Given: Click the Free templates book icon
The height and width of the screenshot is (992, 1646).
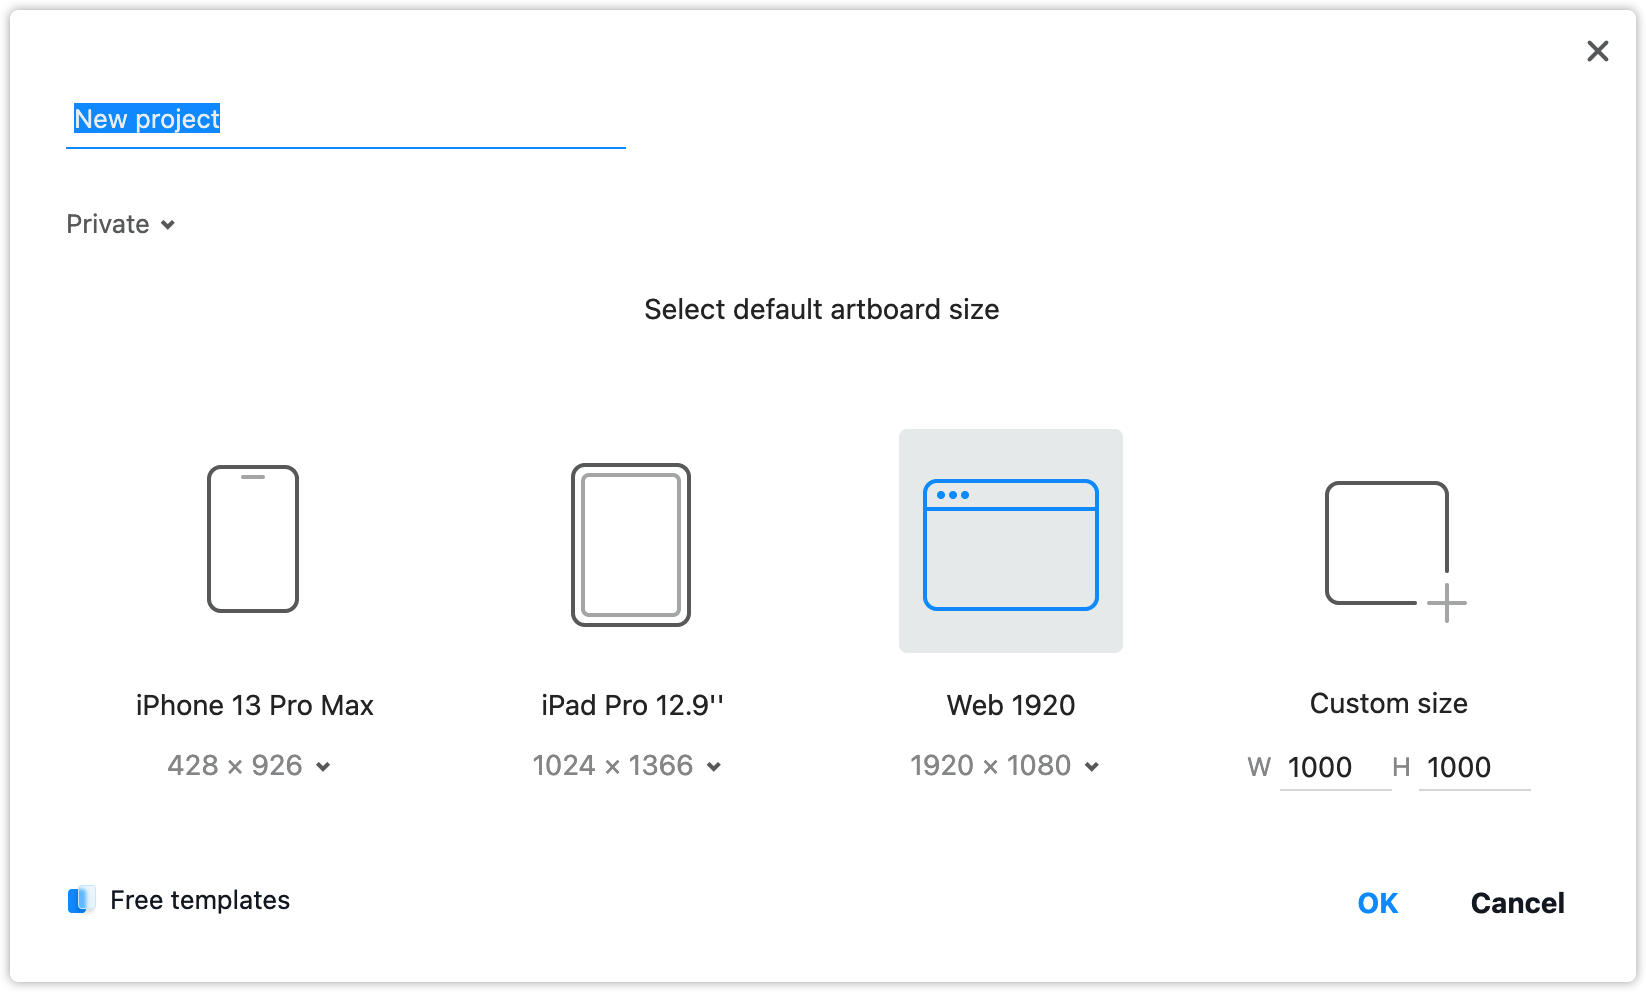Looking at the screenshot, I should coord(82,900).
